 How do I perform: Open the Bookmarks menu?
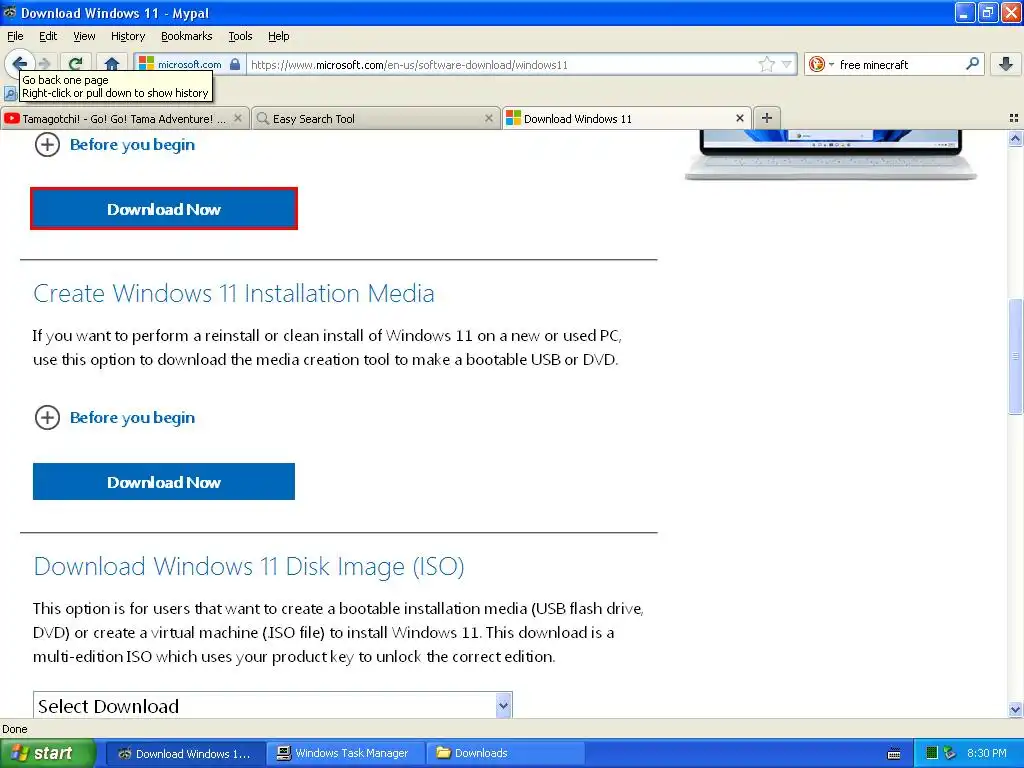pyautogui.click(x=187, y=36)
